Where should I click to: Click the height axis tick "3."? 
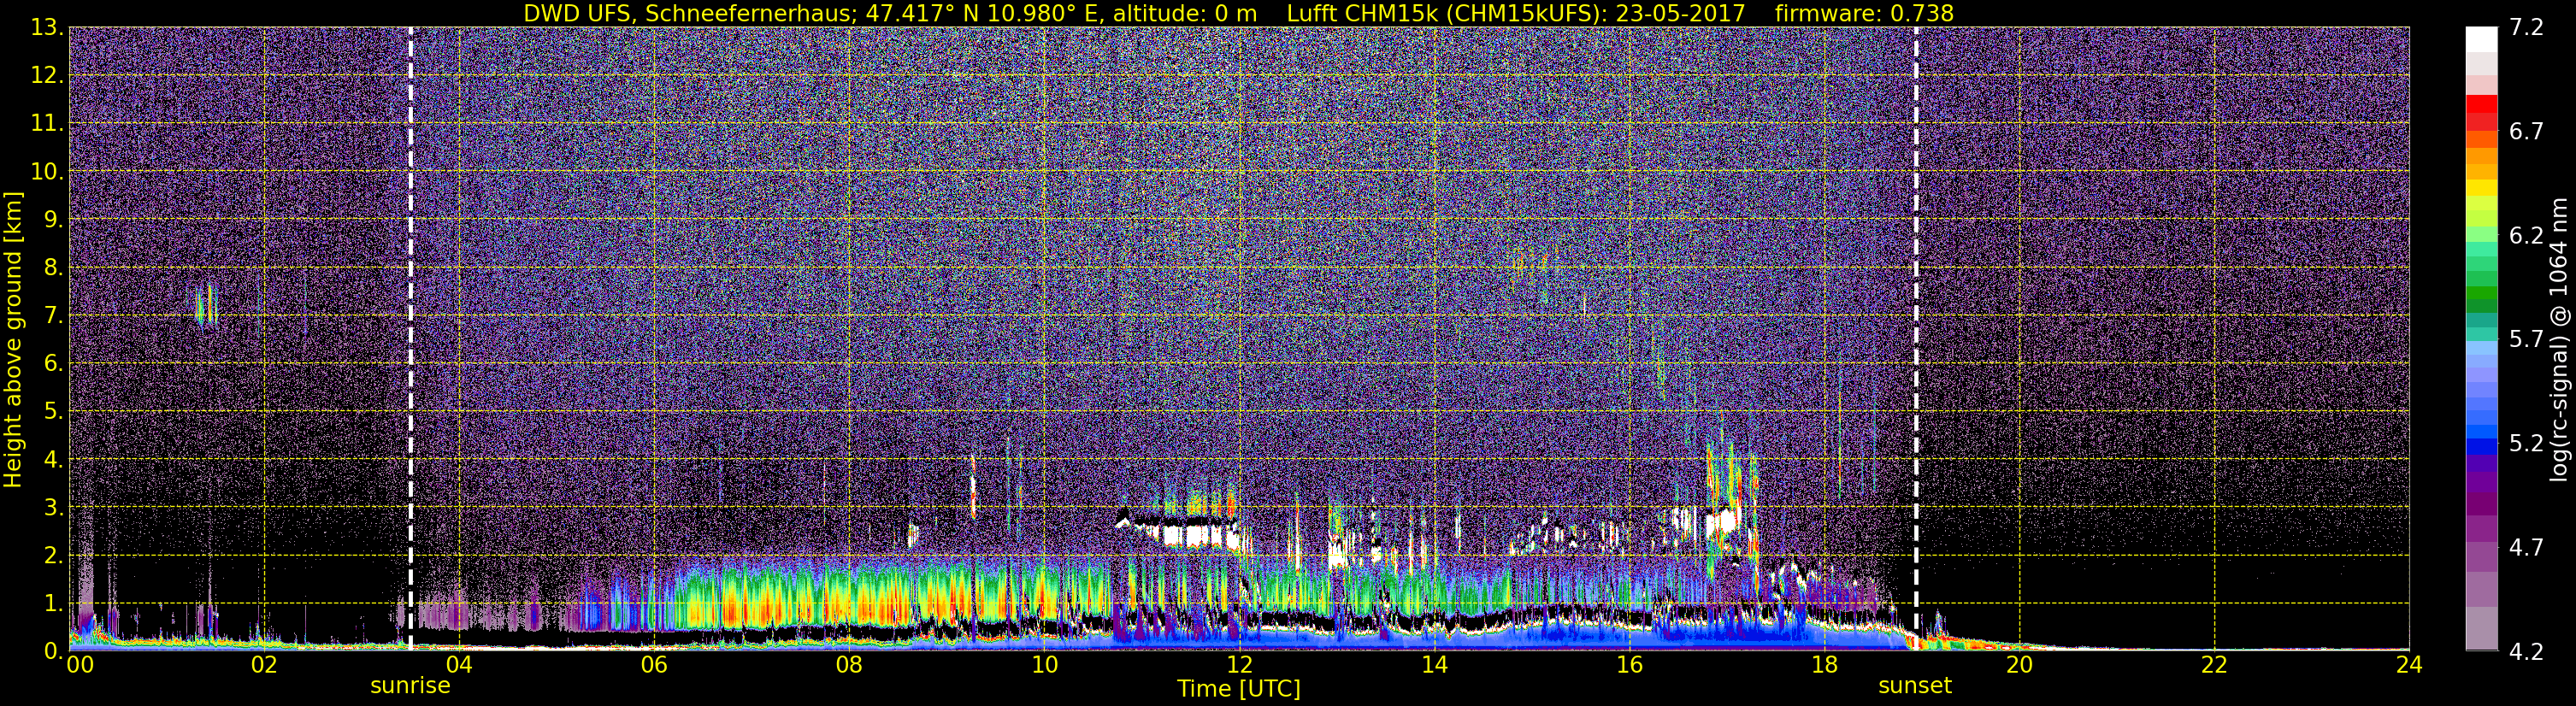52,508
